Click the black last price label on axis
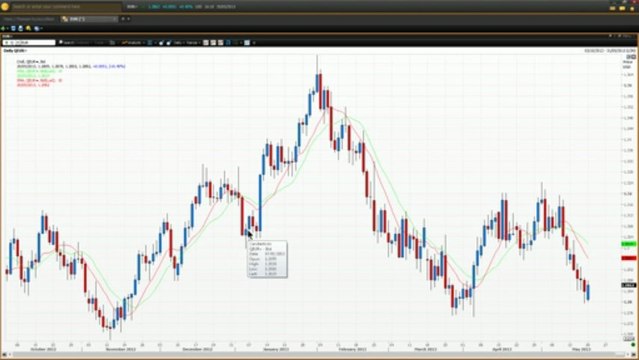 tap(628, 285)
